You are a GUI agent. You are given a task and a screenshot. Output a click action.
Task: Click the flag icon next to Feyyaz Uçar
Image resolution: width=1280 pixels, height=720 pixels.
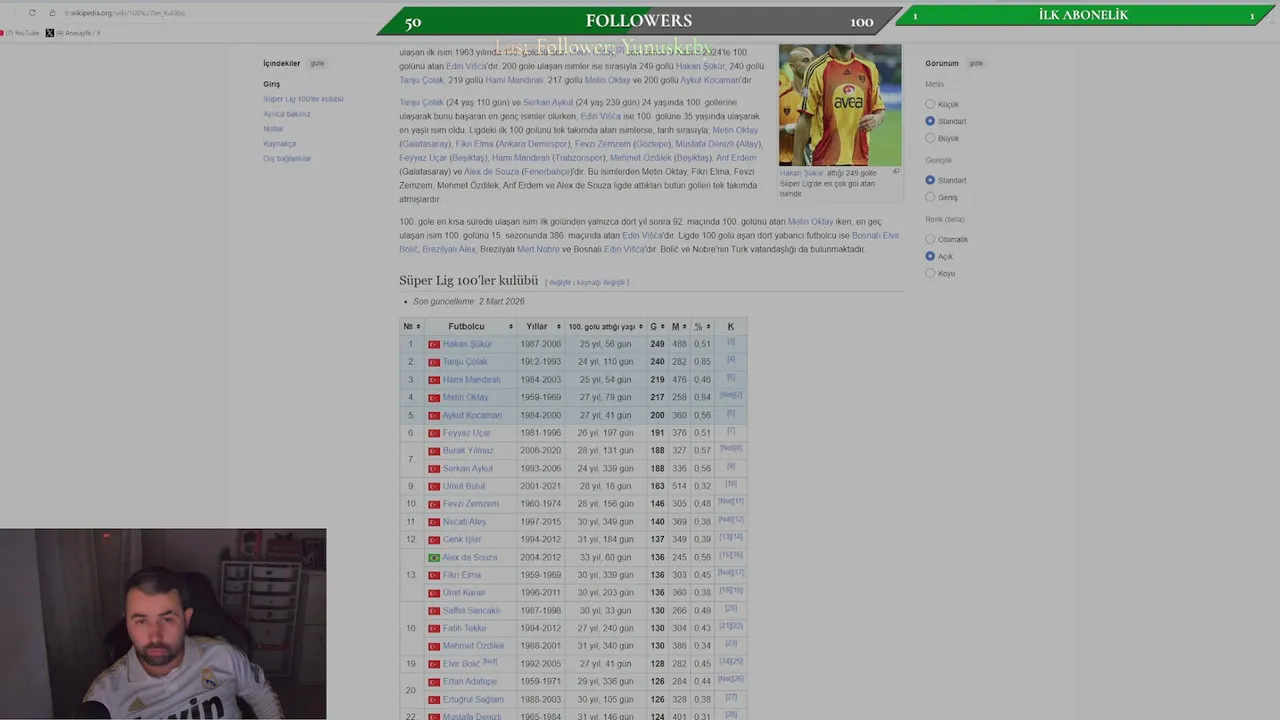434,433
